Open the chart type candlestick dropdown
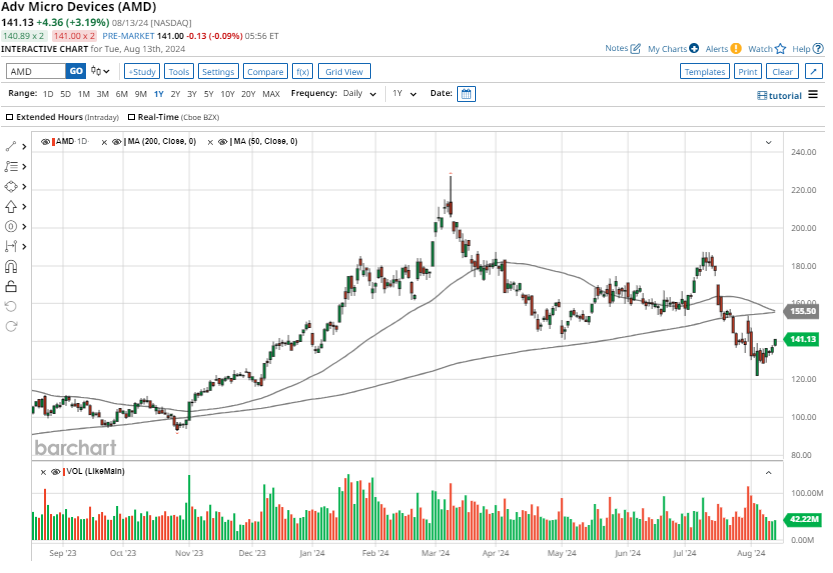 pos(100,72)
